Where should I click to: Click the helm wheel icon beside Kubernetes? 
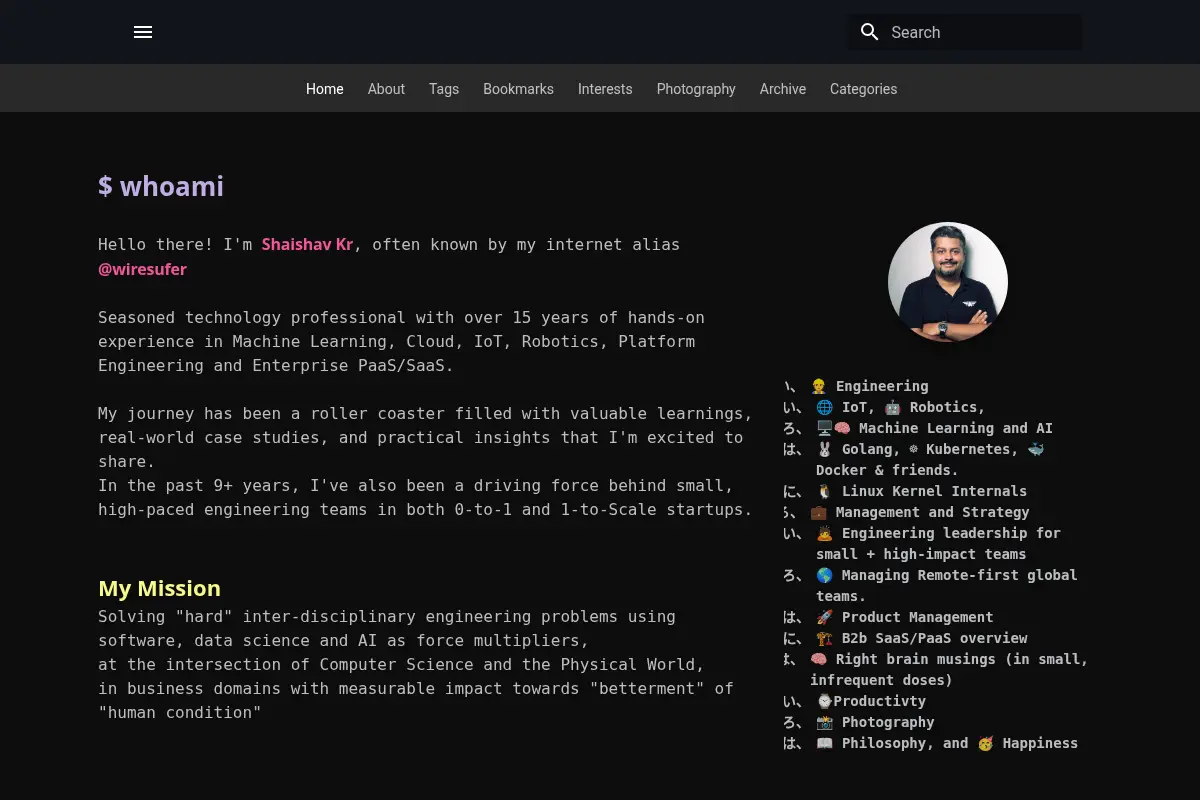coord(913,449)
